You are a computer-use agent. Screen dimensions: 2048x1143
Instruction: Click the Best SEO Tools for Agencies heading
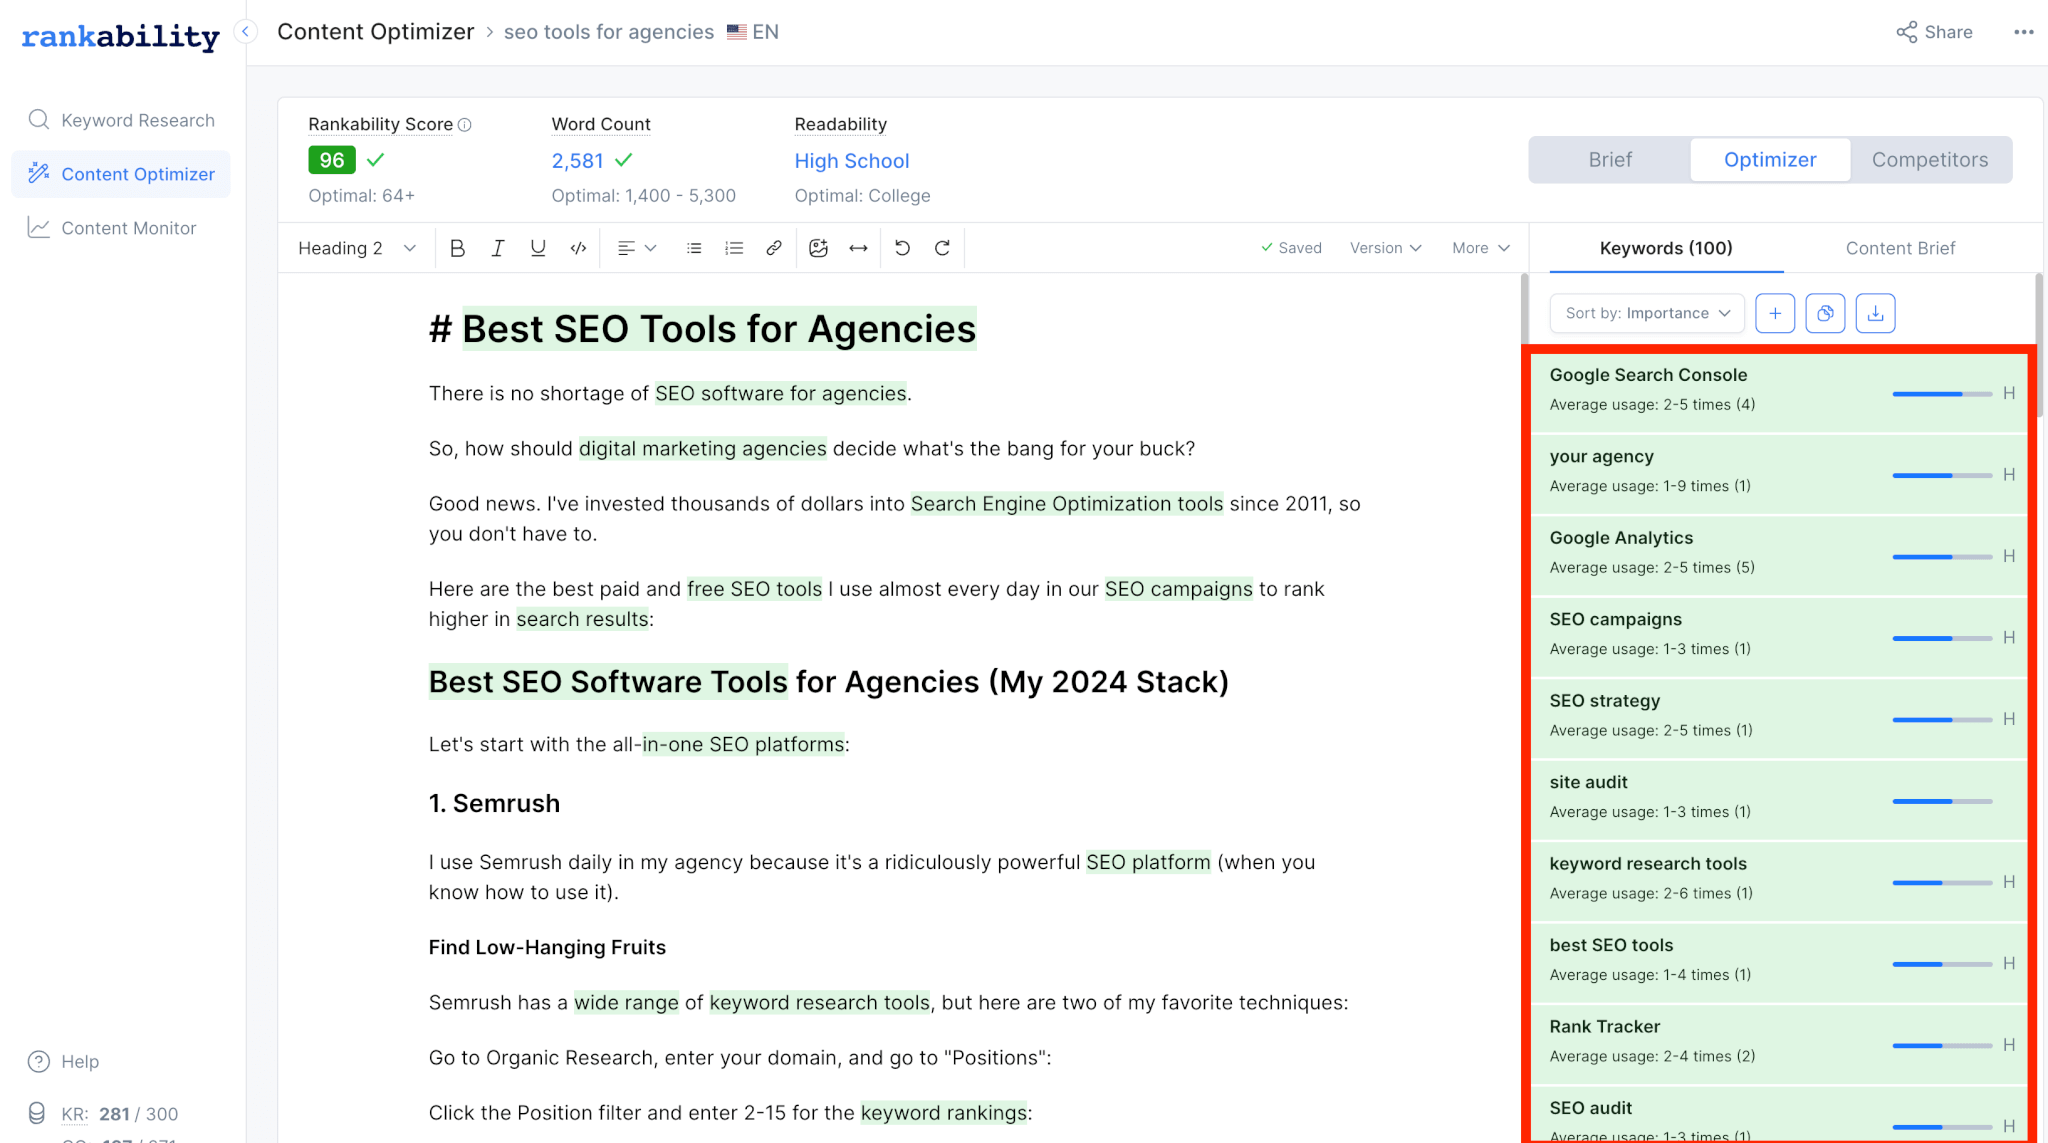tap(703, 329)
